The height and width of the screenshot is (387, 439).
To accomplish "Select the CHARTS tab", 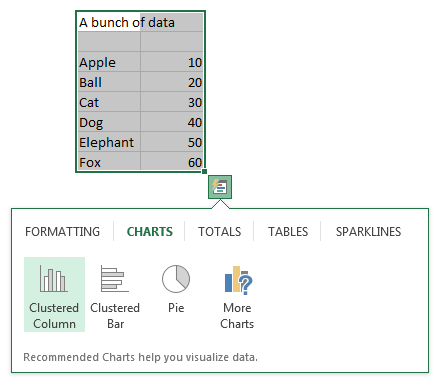I will (150, 231).
